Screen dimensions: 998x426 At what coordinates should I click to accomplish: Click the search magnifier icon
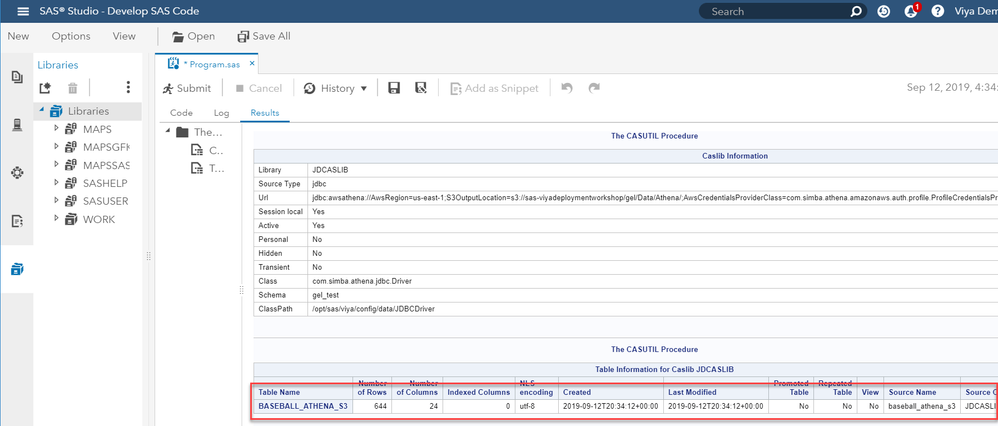856,11
